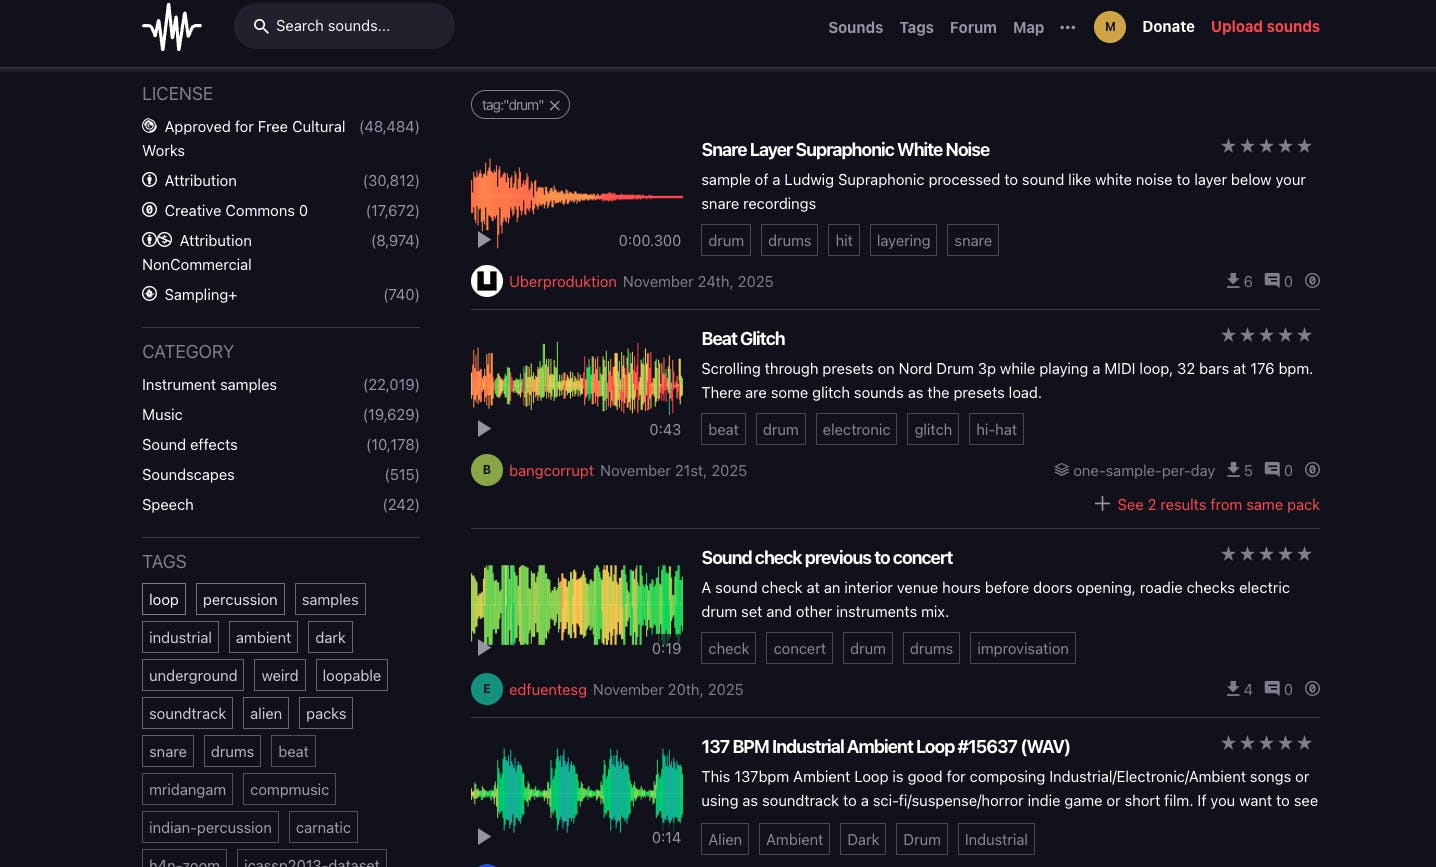
Task: Click the one-sample-per-day pack icon link
Action: (x=1061, y=470)
